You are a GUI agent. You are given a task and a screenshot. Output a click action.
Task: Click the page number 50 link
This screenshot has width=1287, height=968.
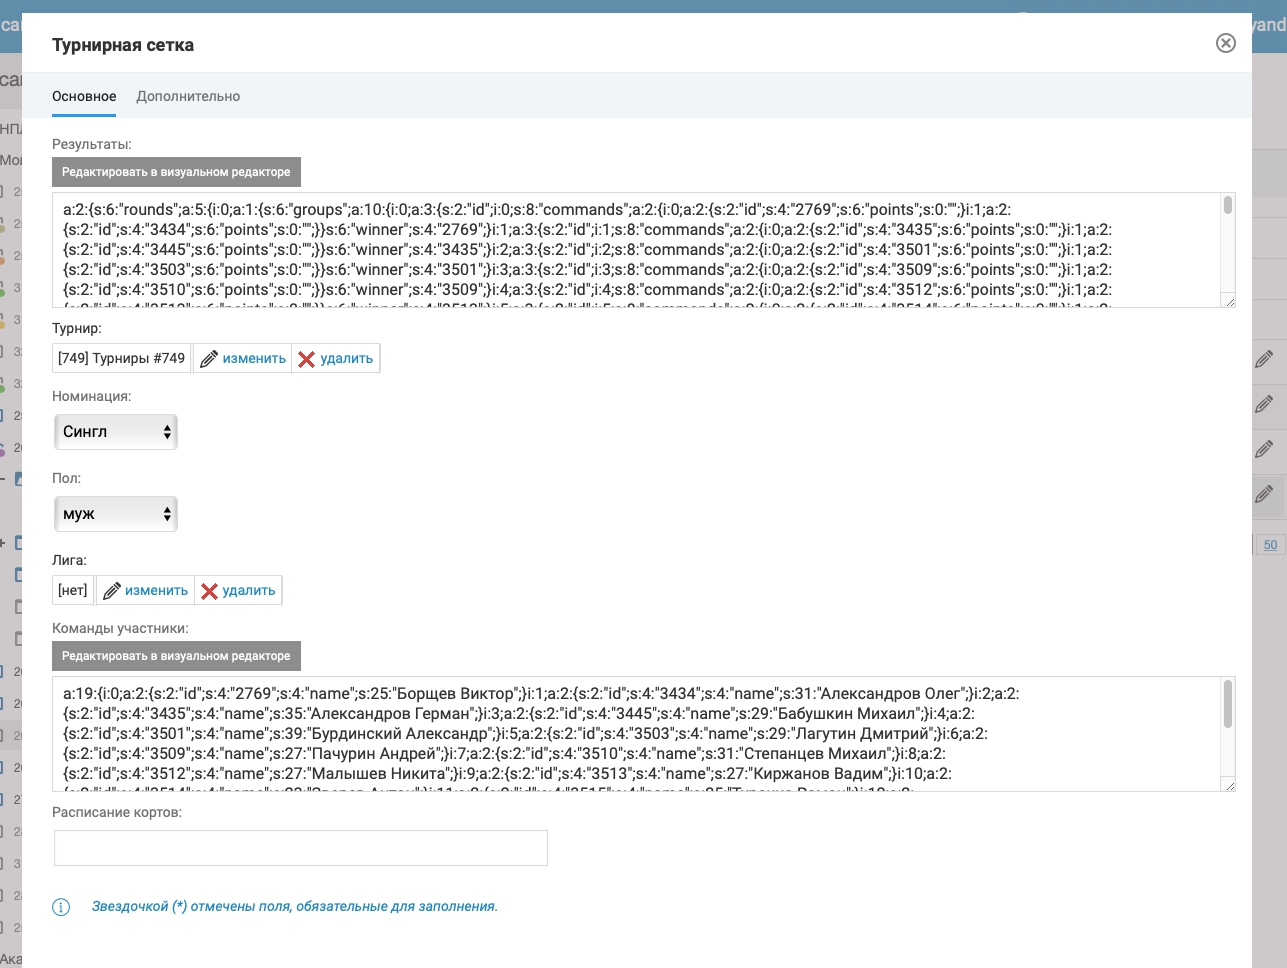1270,545
